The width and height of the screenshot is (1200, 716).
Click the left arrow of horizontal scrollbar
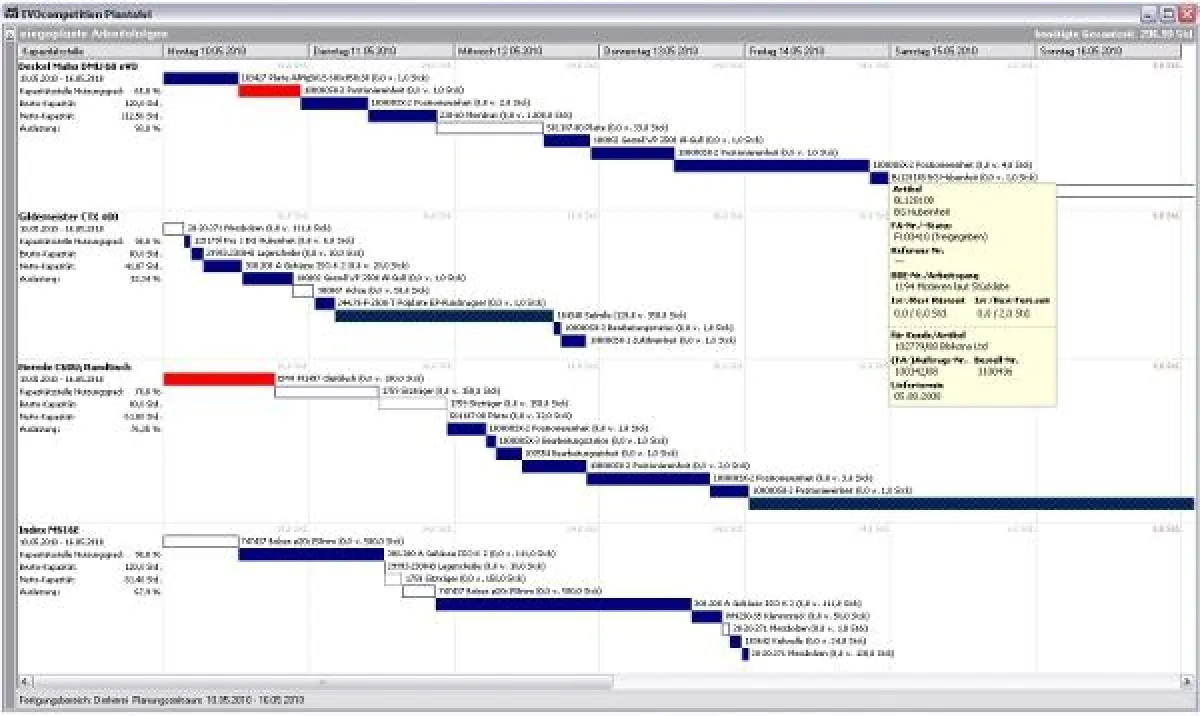tap(23, 682)
